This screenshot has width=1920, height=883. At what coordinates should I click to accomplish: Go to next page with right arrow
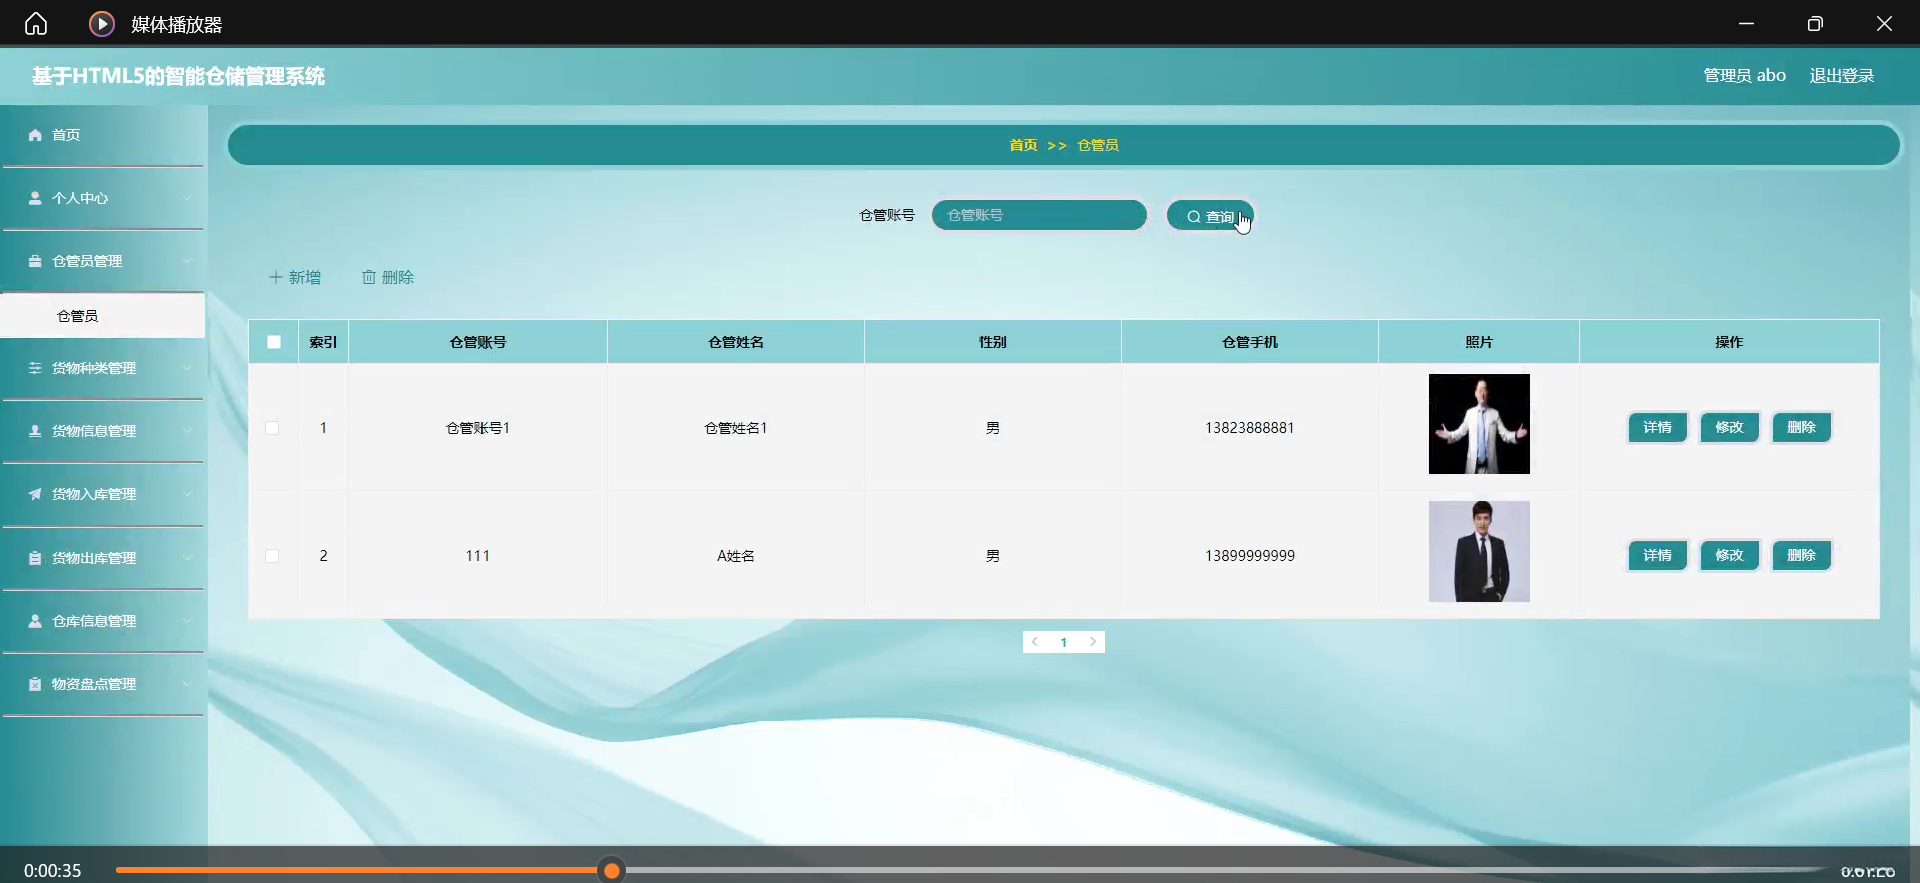1093,642
